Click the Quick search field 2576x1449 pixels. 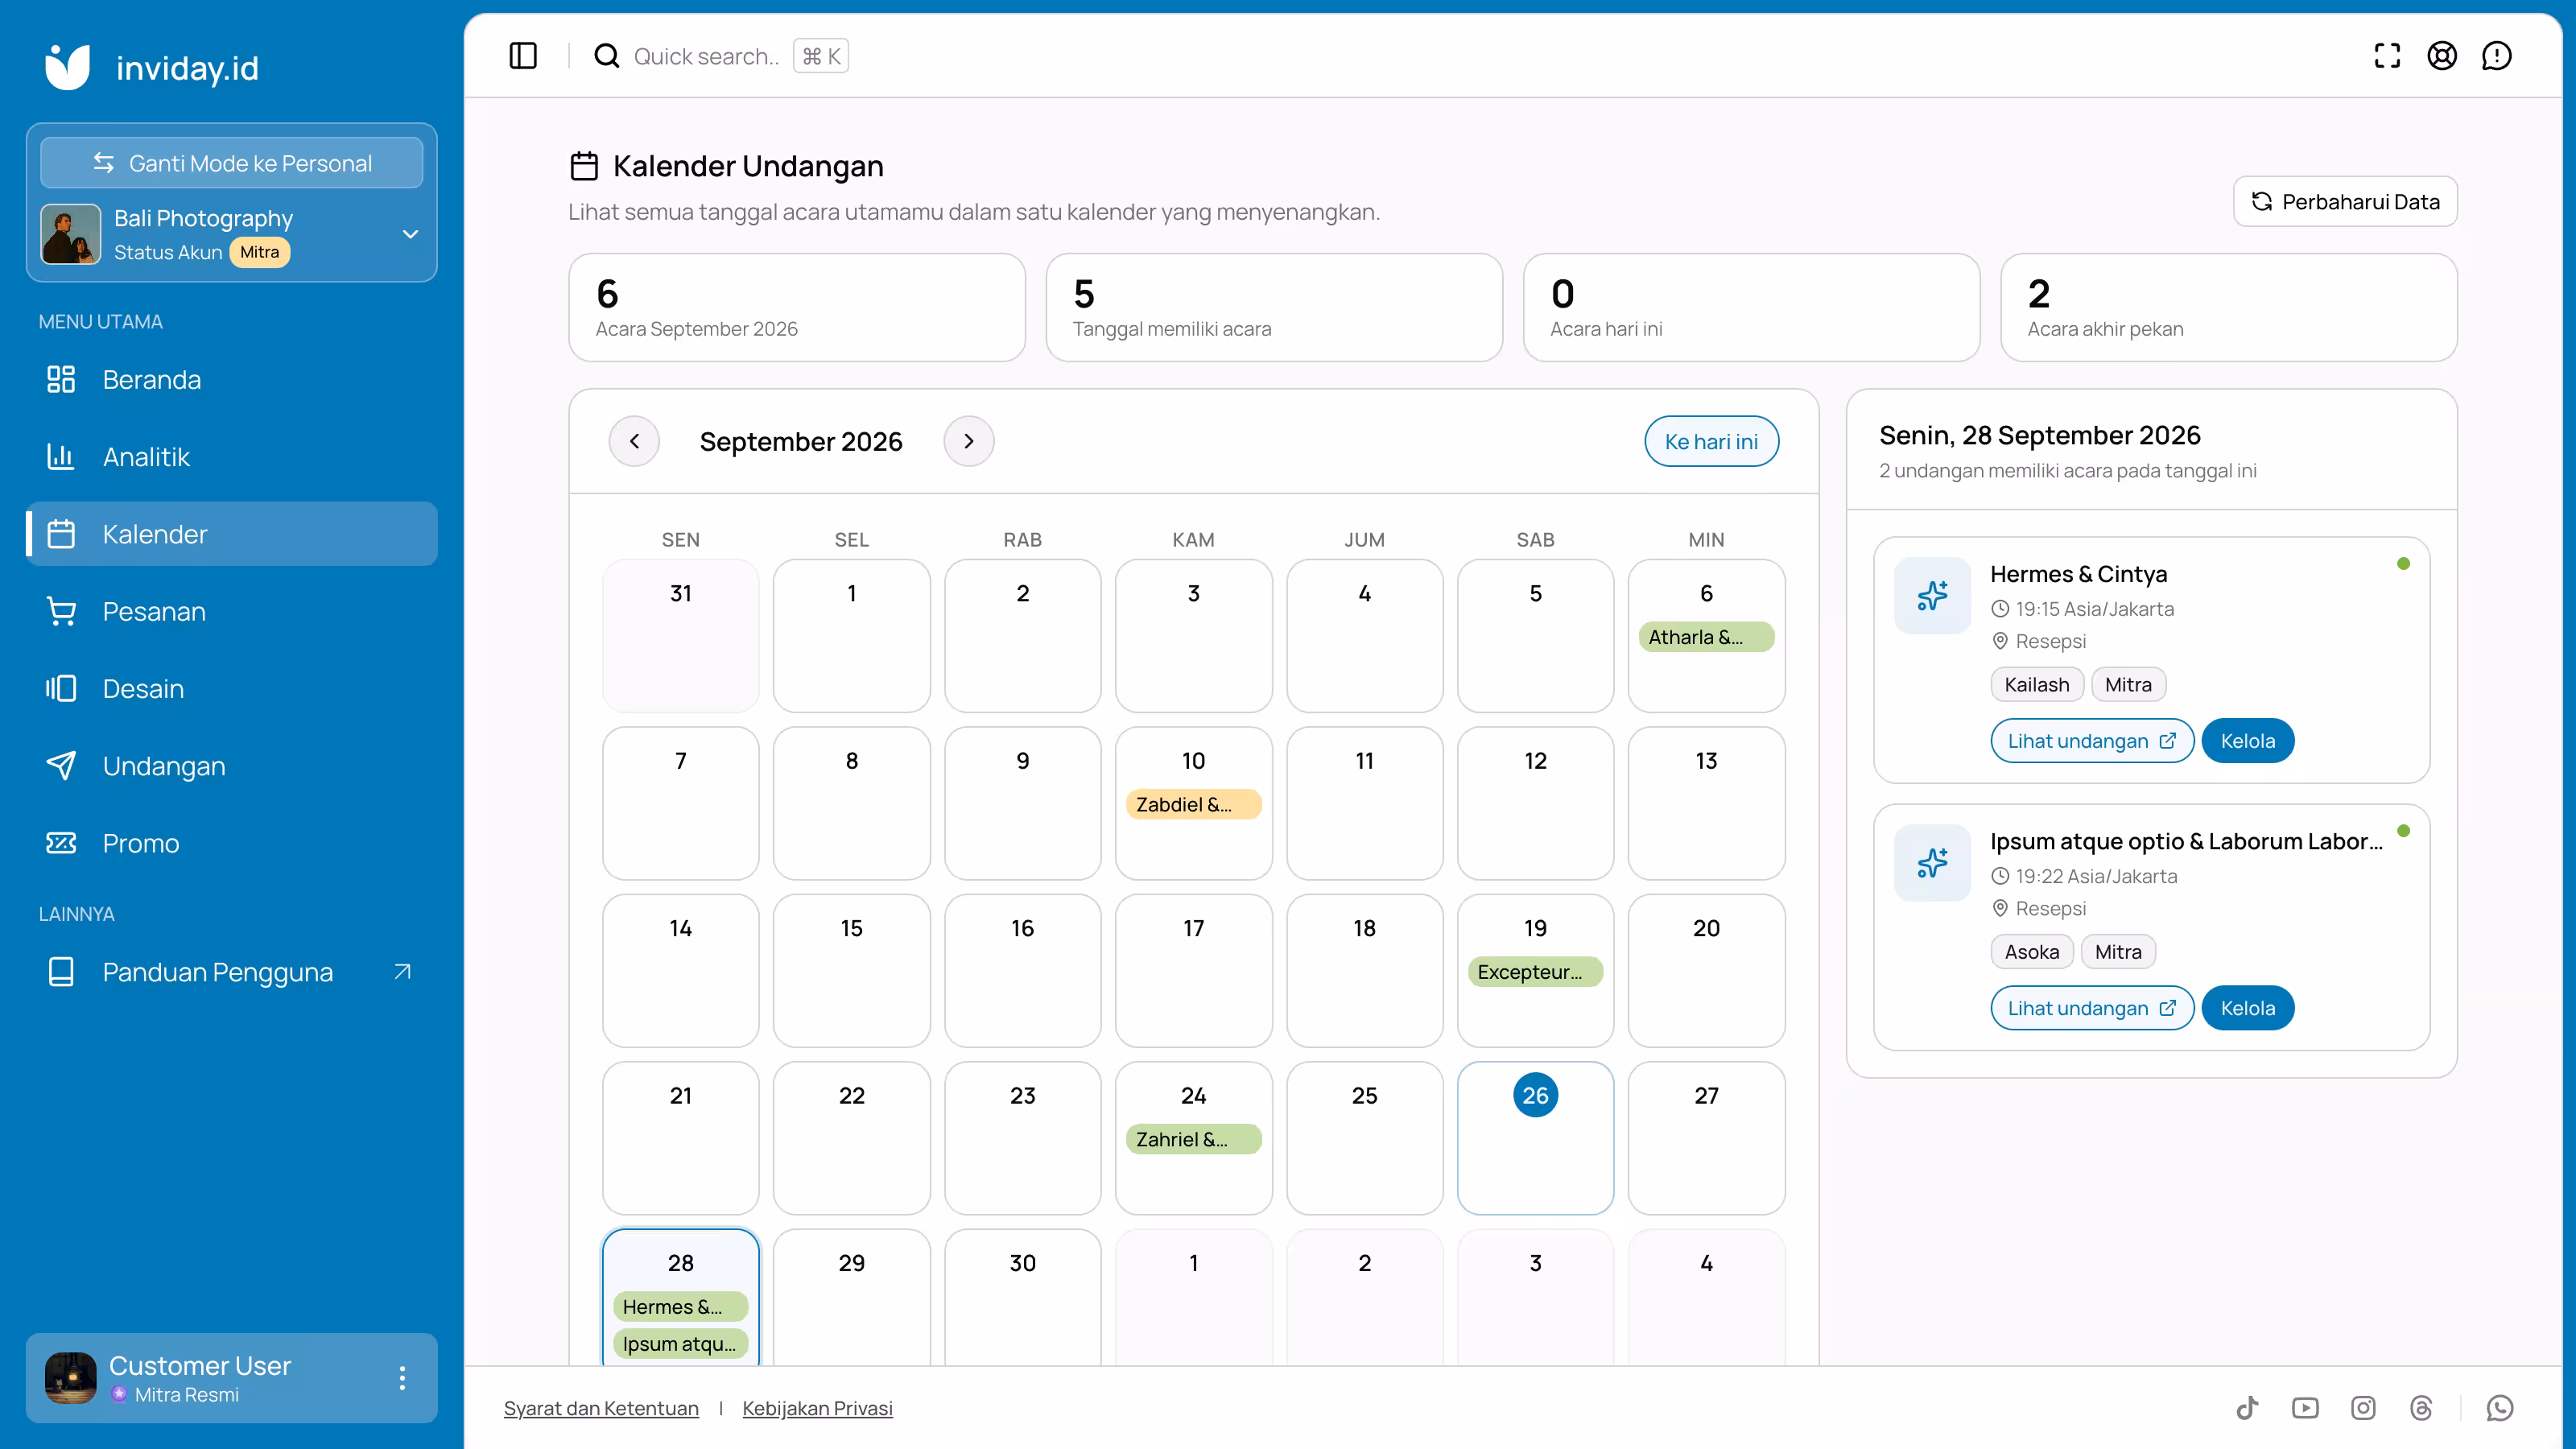(720, 56)
